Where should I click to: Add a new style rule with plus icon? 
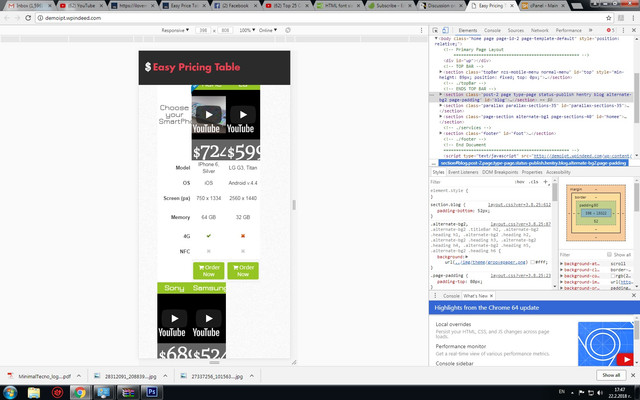(x=545, y=182)
